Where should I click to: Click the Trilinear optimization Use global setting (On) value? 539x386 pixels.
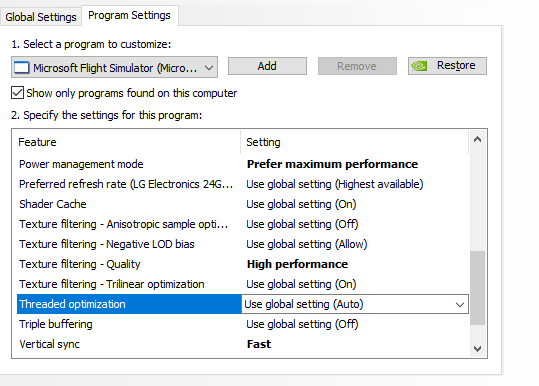pos(301,284)
